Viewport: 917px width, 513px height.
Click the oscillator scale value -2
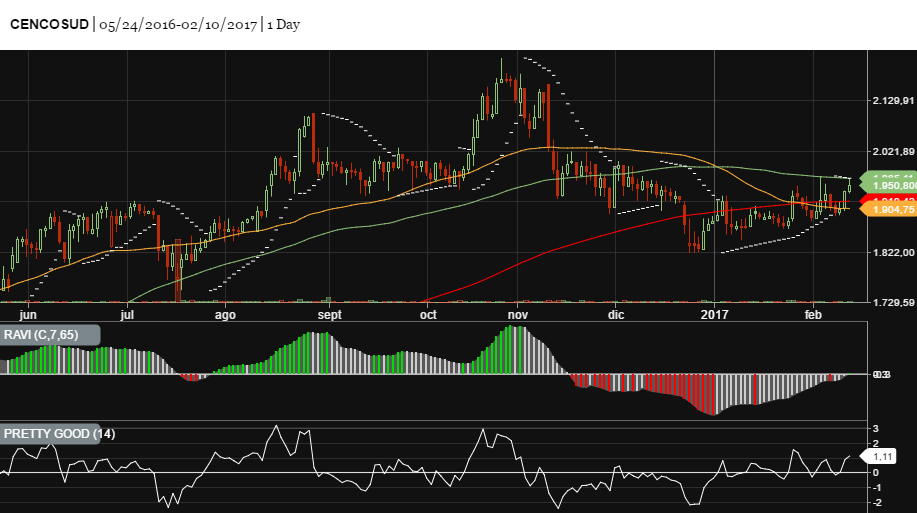click(875, 503)
